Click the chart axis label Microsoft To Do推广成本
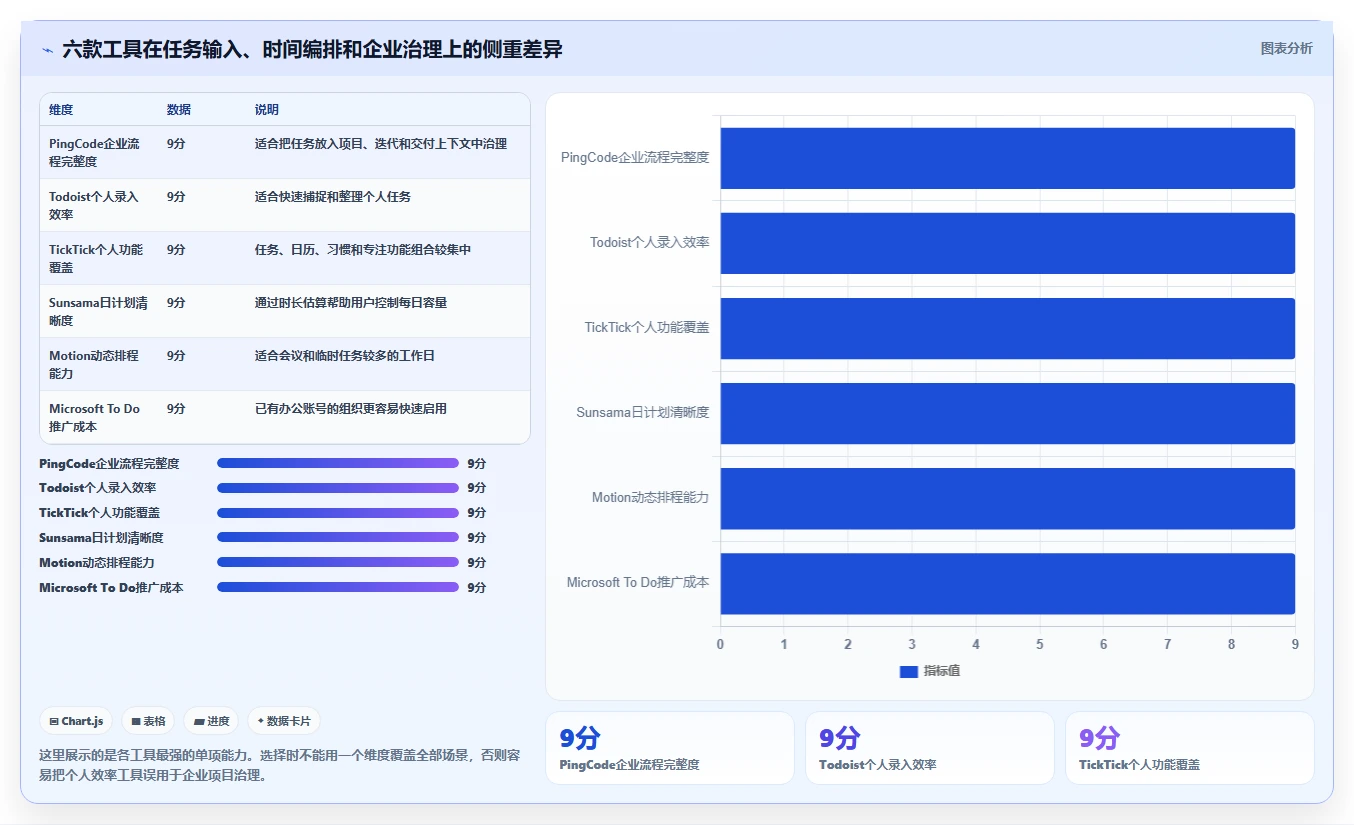 pyautogui.click(x=638, y=582)
